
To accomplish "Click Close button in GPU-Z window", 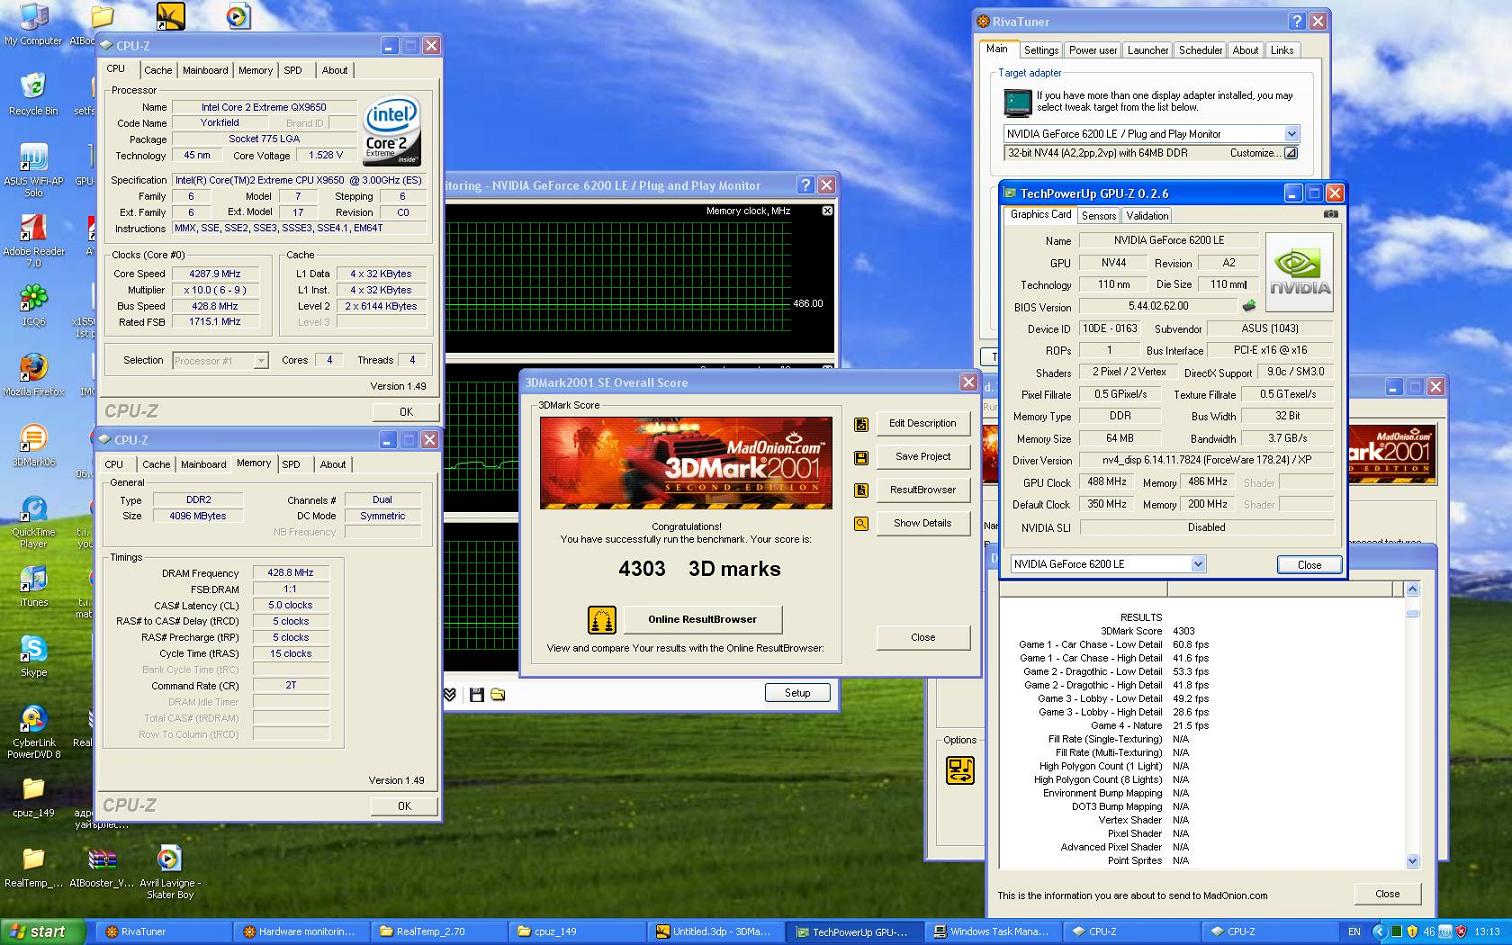I will 1309,565.
